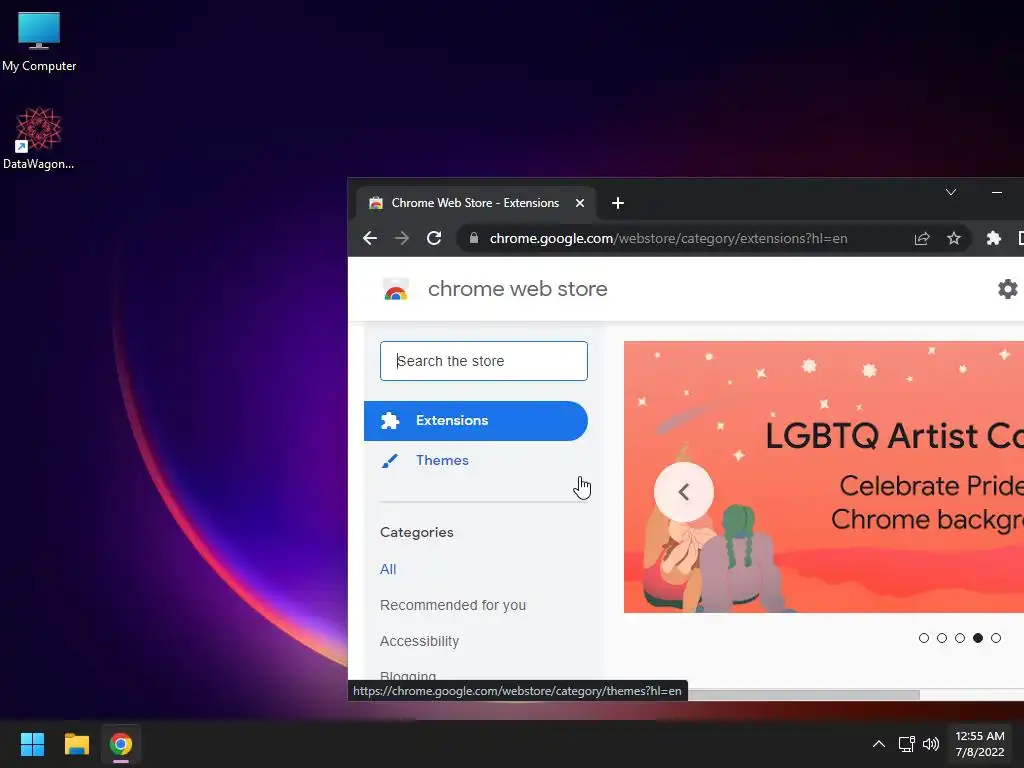Viewport: 1024px width, 768px height.
Task: Open a new tab with plus button
Action: 617,203
